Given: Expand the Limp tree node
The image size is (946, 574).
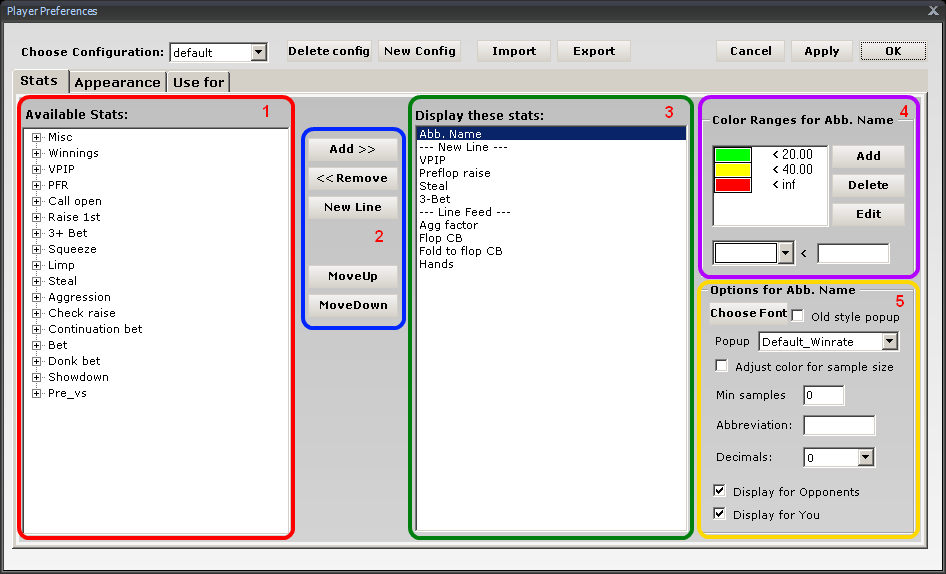Looking at the screenshot, I should (37, 266).
